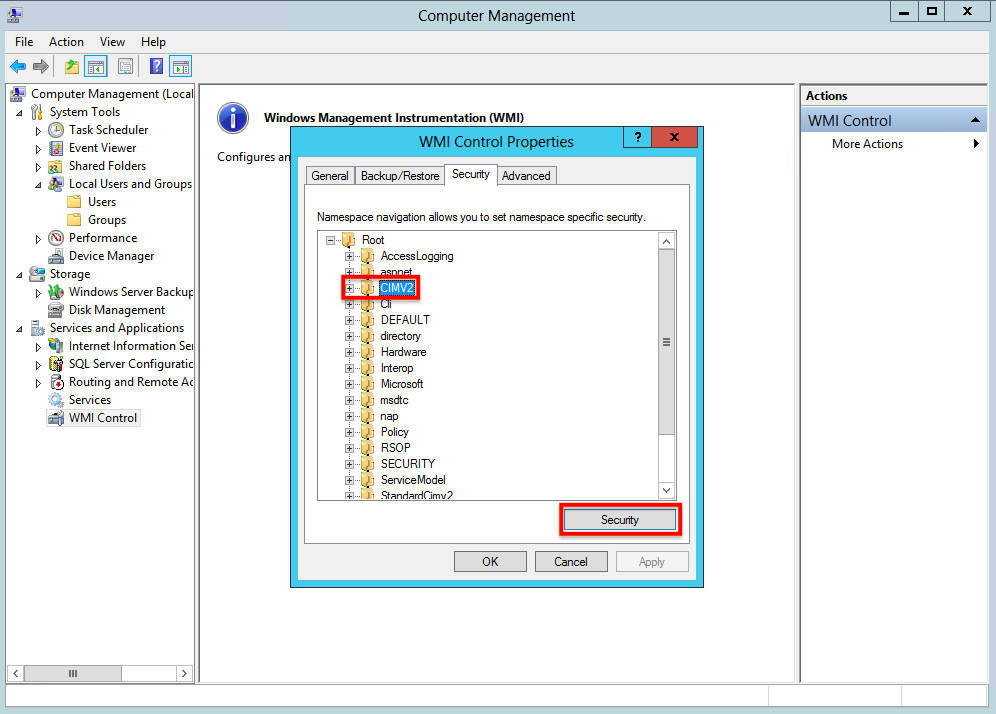Expand the SQL Server Configuration node
Screen dimensions: 996x714
point(38,365)
